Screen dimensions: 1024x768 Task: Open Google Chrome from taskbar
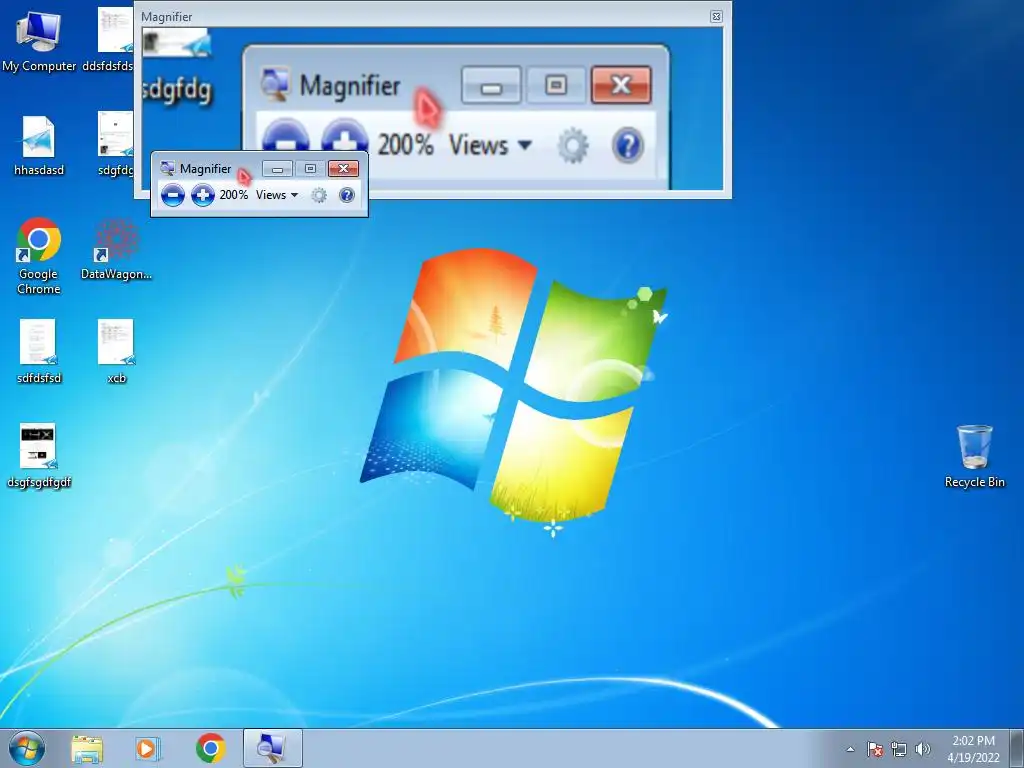pyautogui.click(x=210, y=748)
